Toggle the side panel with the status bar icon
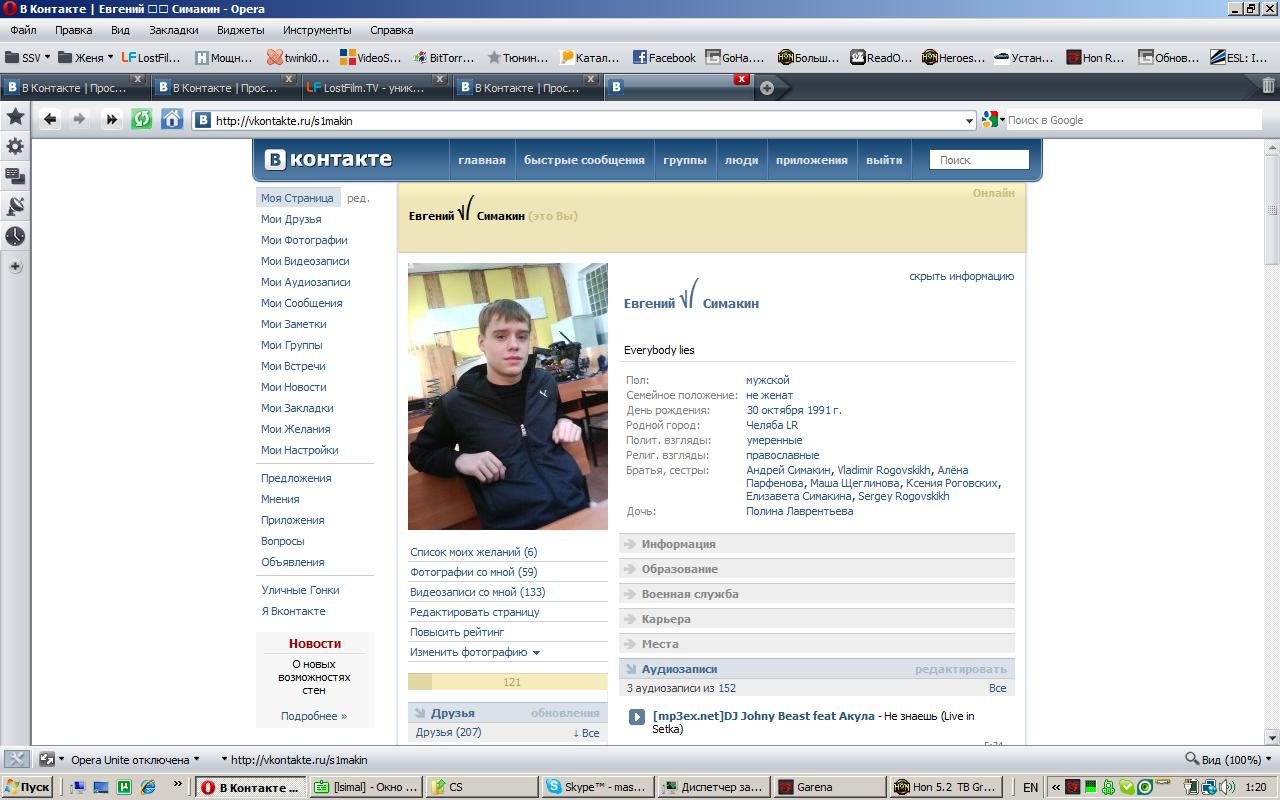 click(x=16, y=759)
